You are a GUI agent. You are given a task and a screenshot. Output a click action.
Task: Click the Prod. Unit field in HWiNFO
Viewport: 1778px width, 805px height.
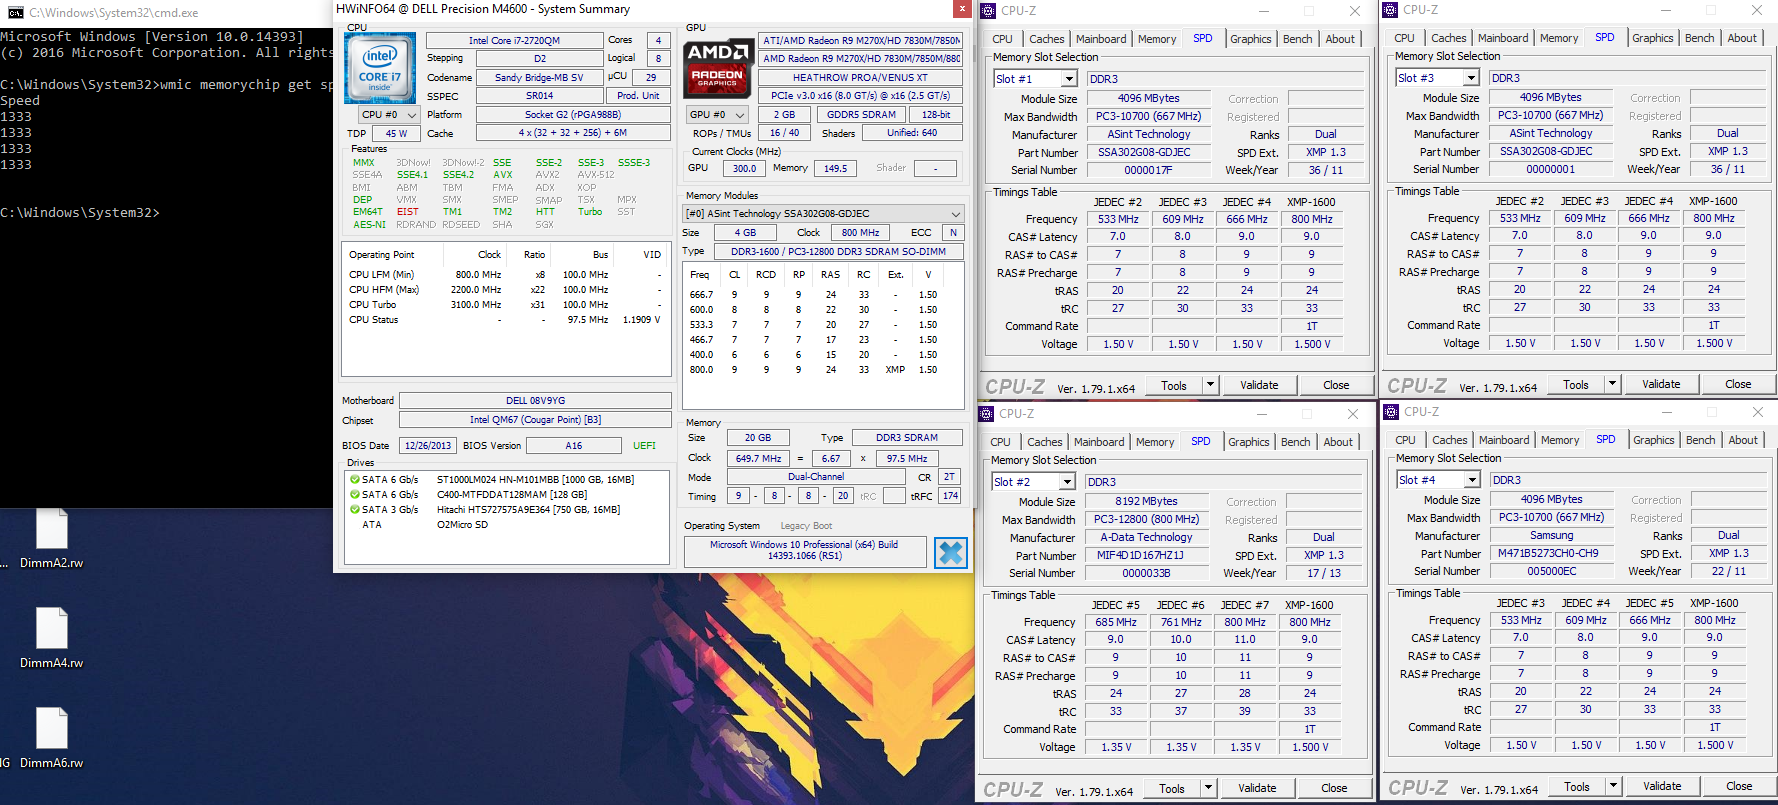[x=638, y=96]
